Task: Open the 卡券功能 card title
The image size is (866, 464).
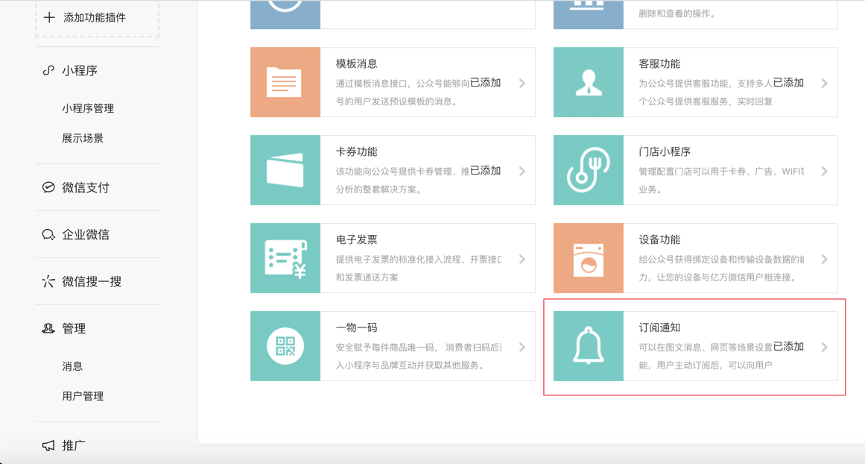Action: [x=357, y=151]
